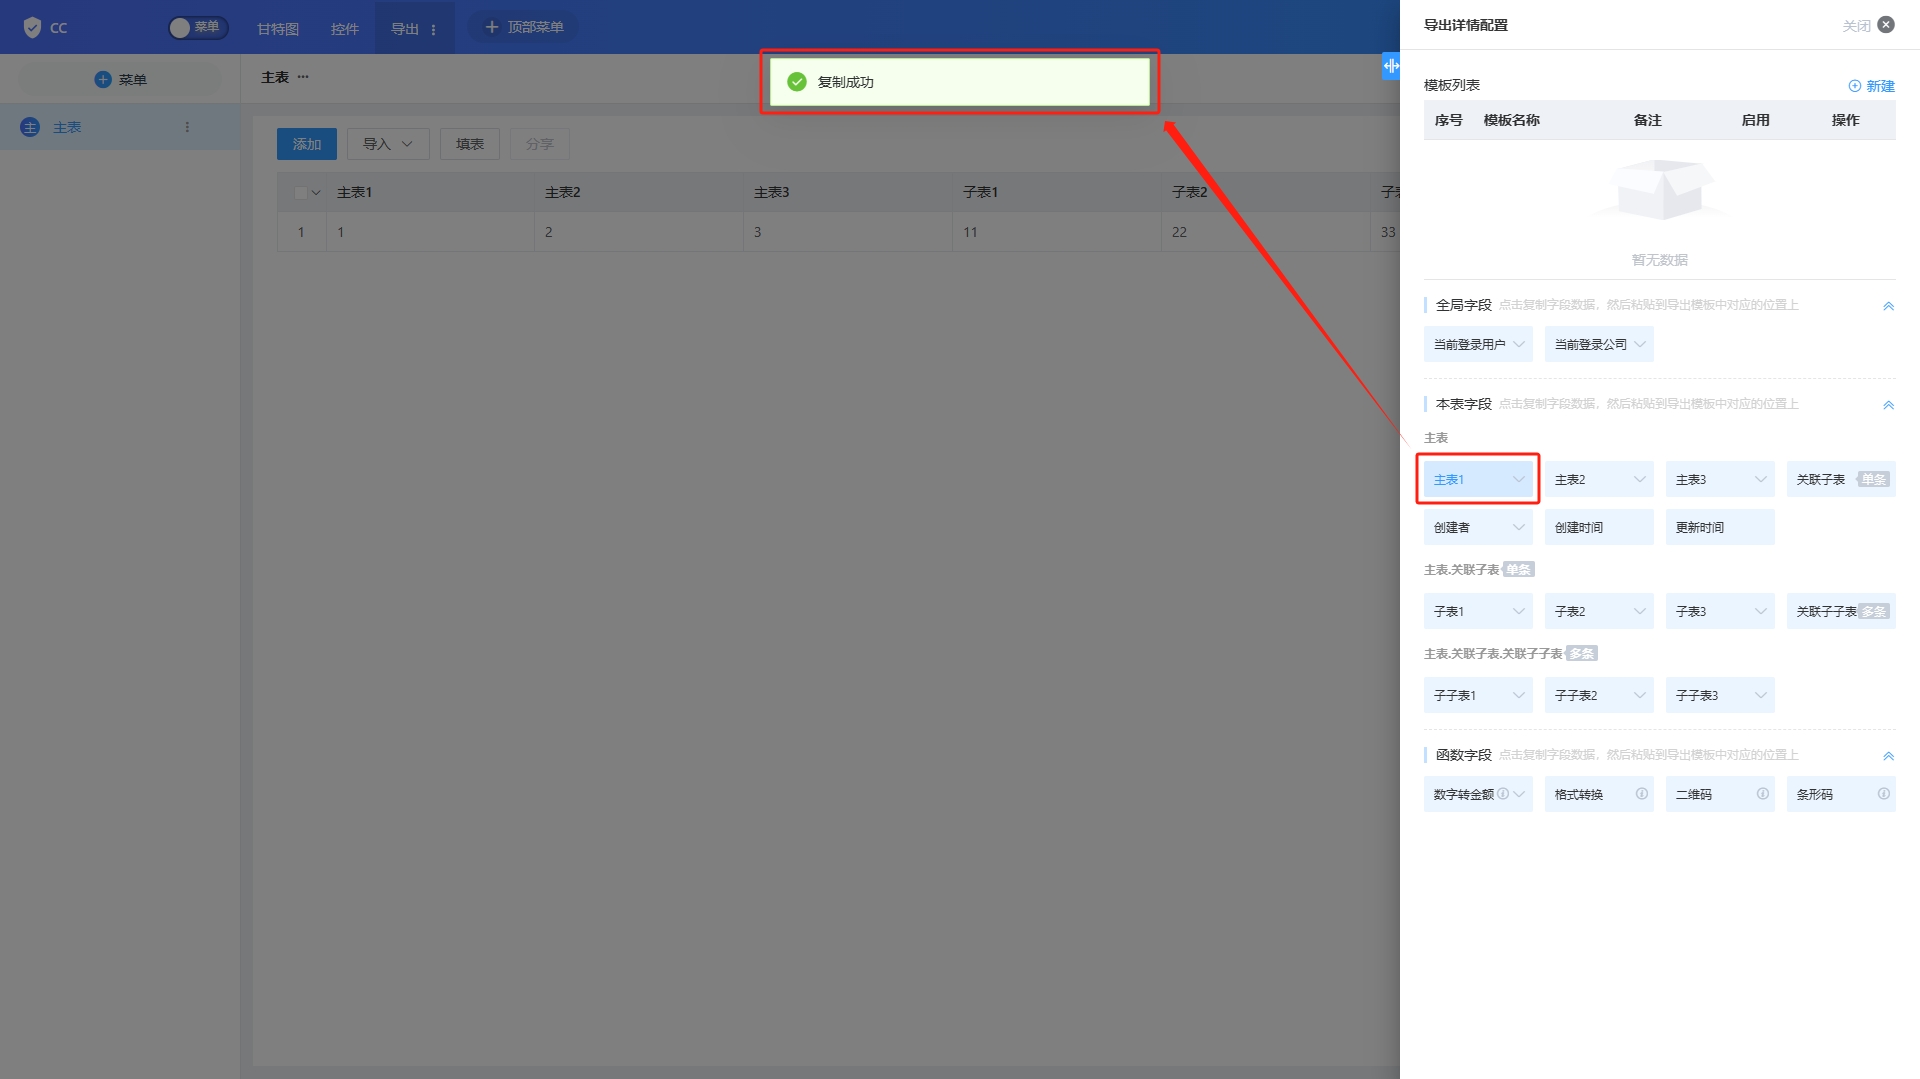Image resolution: width=1920 pixels, height=1079 pixels.
Task: Collapse the 全局字段 section
Action: coord(1888,306)
